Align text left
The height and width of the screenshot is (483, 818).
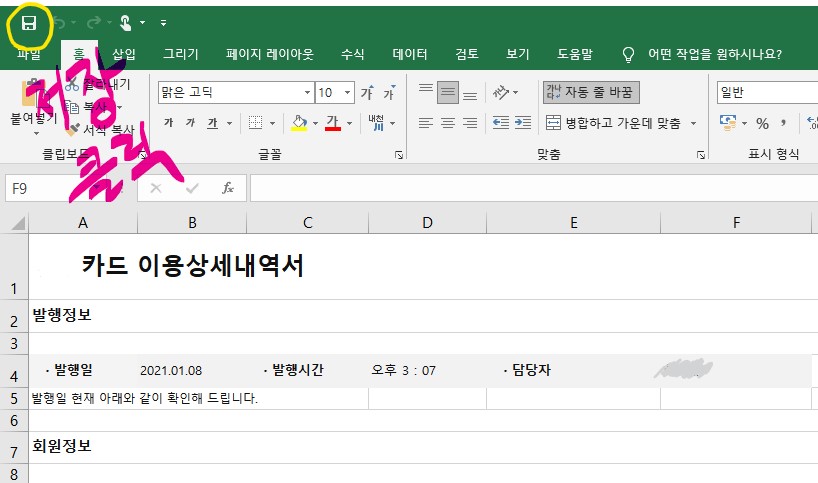coord(426,123)
